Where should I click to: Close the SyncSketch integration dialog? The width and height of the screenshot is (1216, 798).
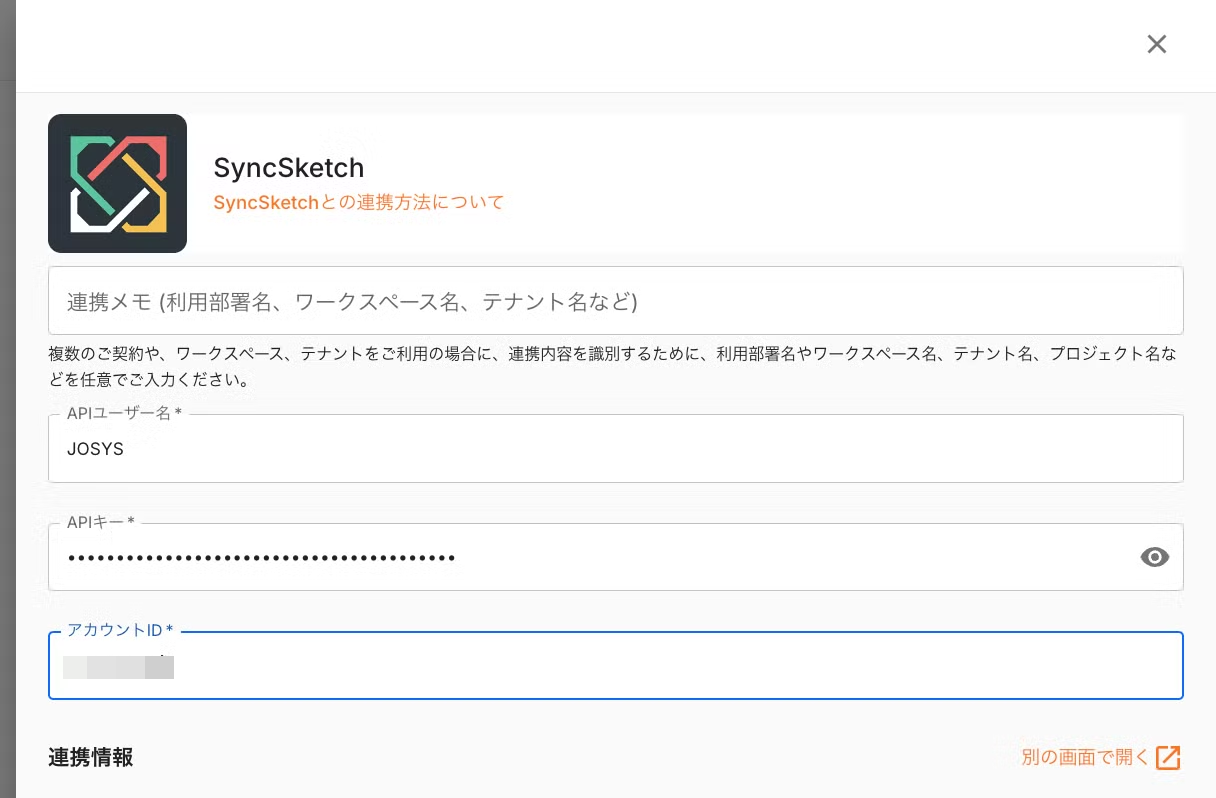click(1157, 44)
